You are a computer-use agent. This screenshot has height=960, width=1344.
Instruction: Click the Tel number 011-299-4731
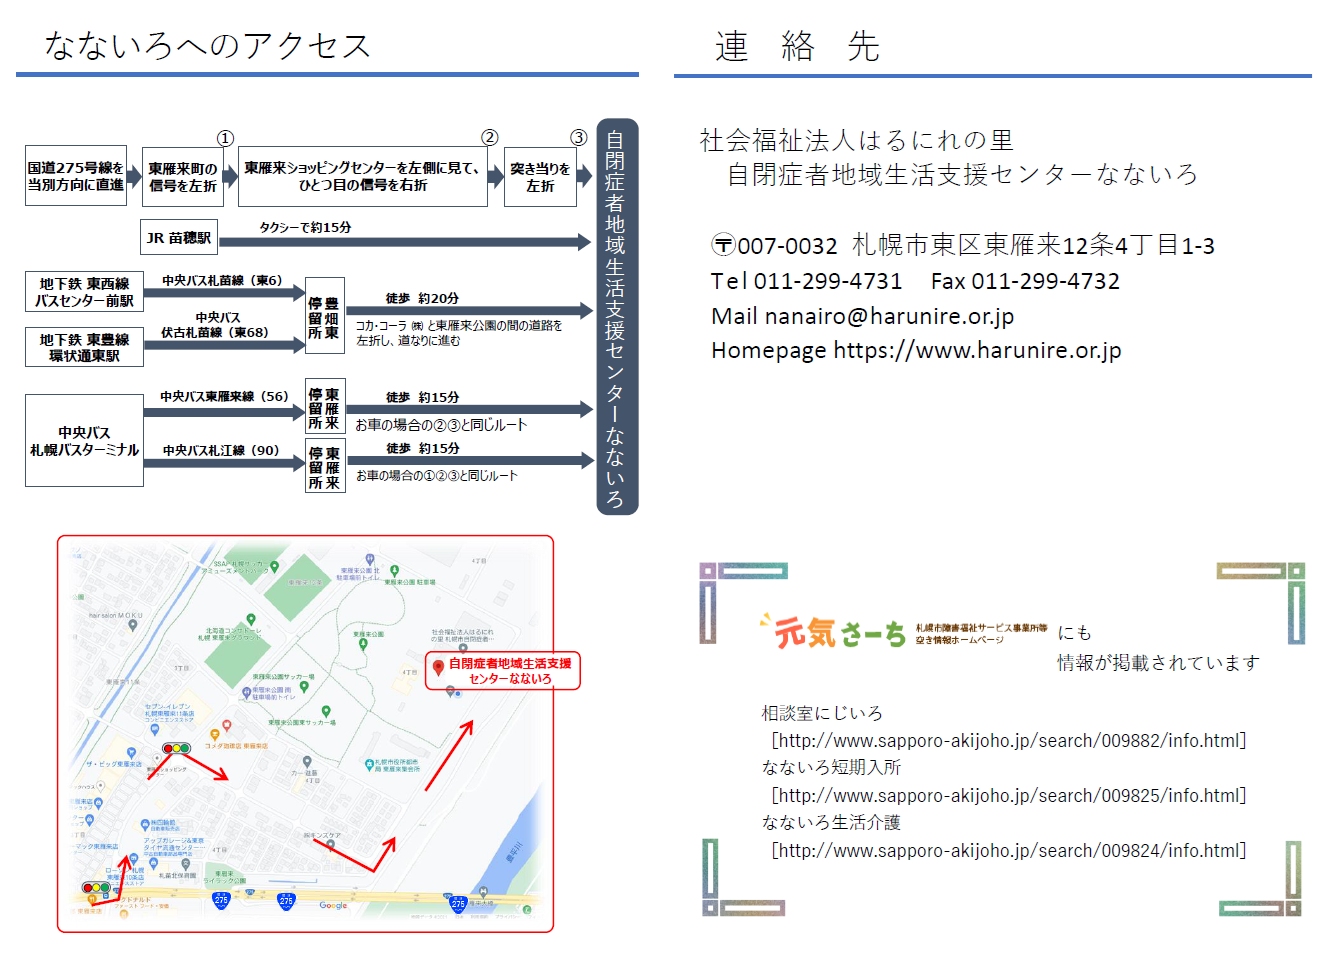pos(827,282)
